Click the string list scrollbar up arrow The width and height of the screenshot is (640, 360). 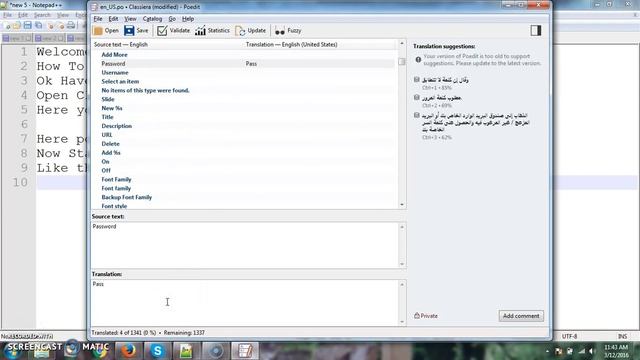tap(402, 43)
